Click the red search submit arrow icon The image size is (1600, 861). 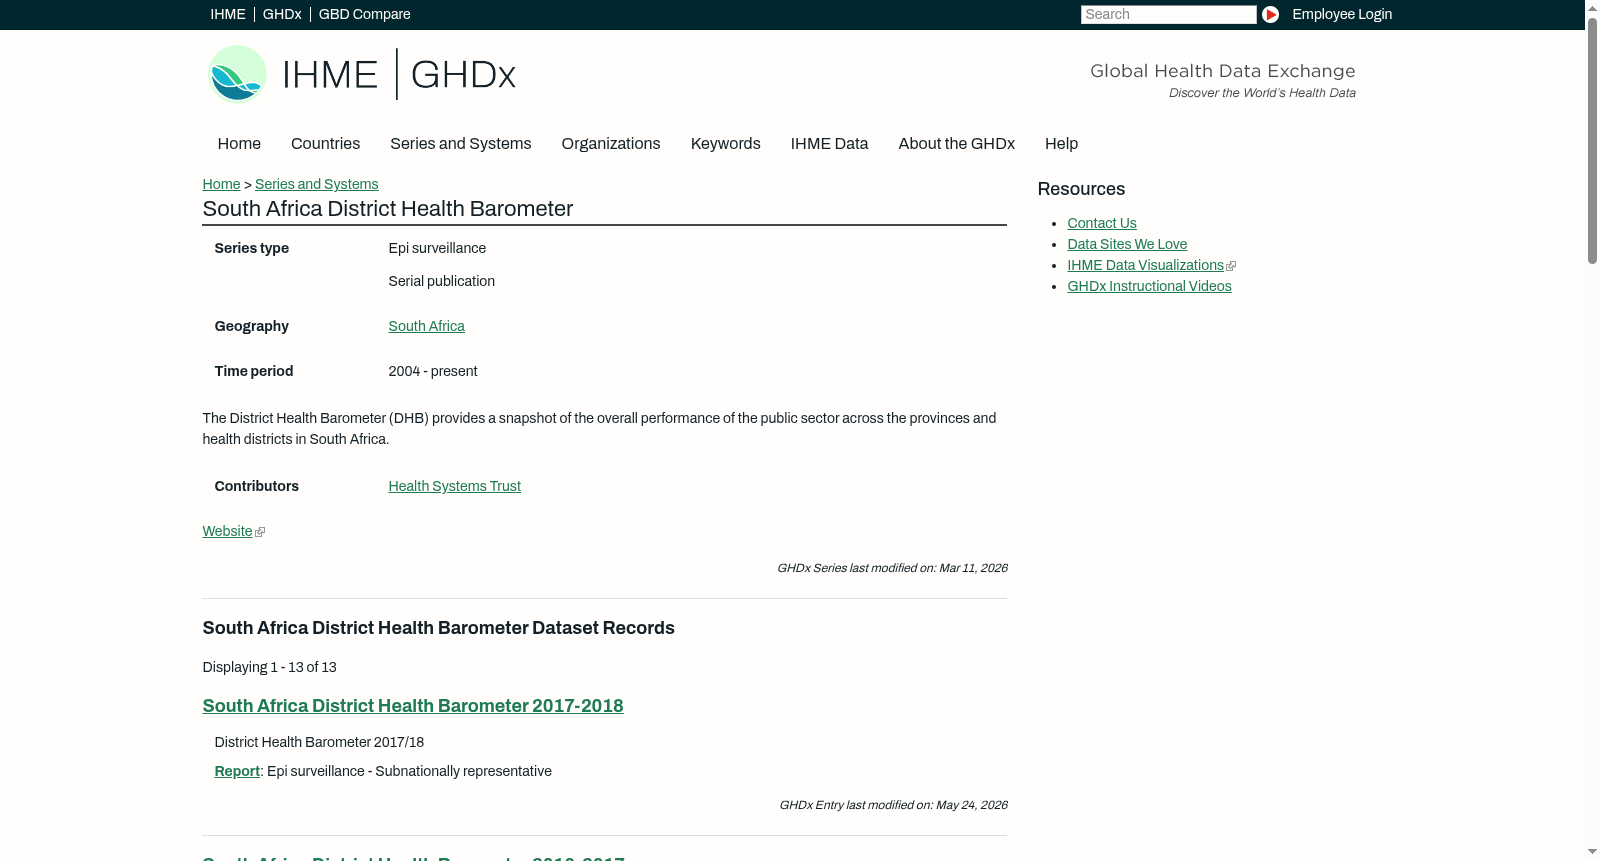click(1270, 14)
